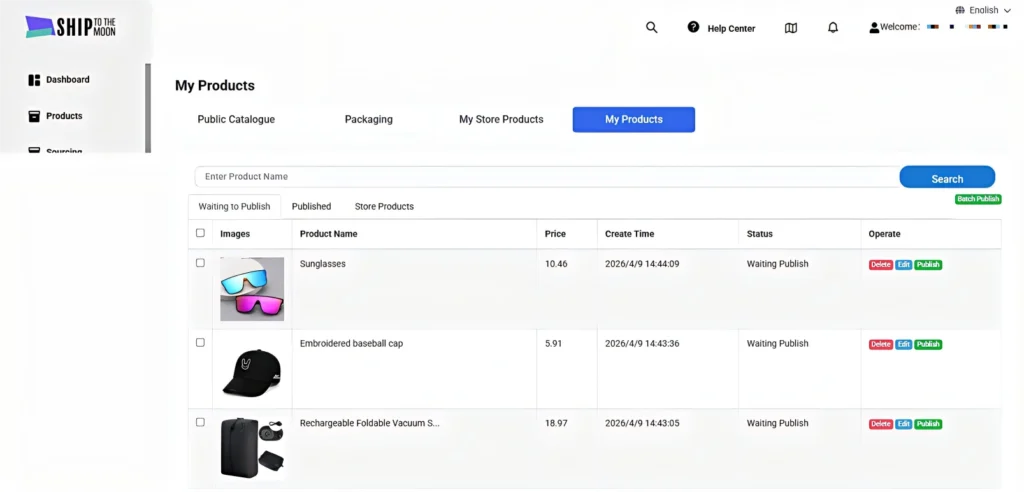Click the Product Name column header
Image resolution: width=1024 pixels, height=492 pixels.
click(x=328, y=234)
